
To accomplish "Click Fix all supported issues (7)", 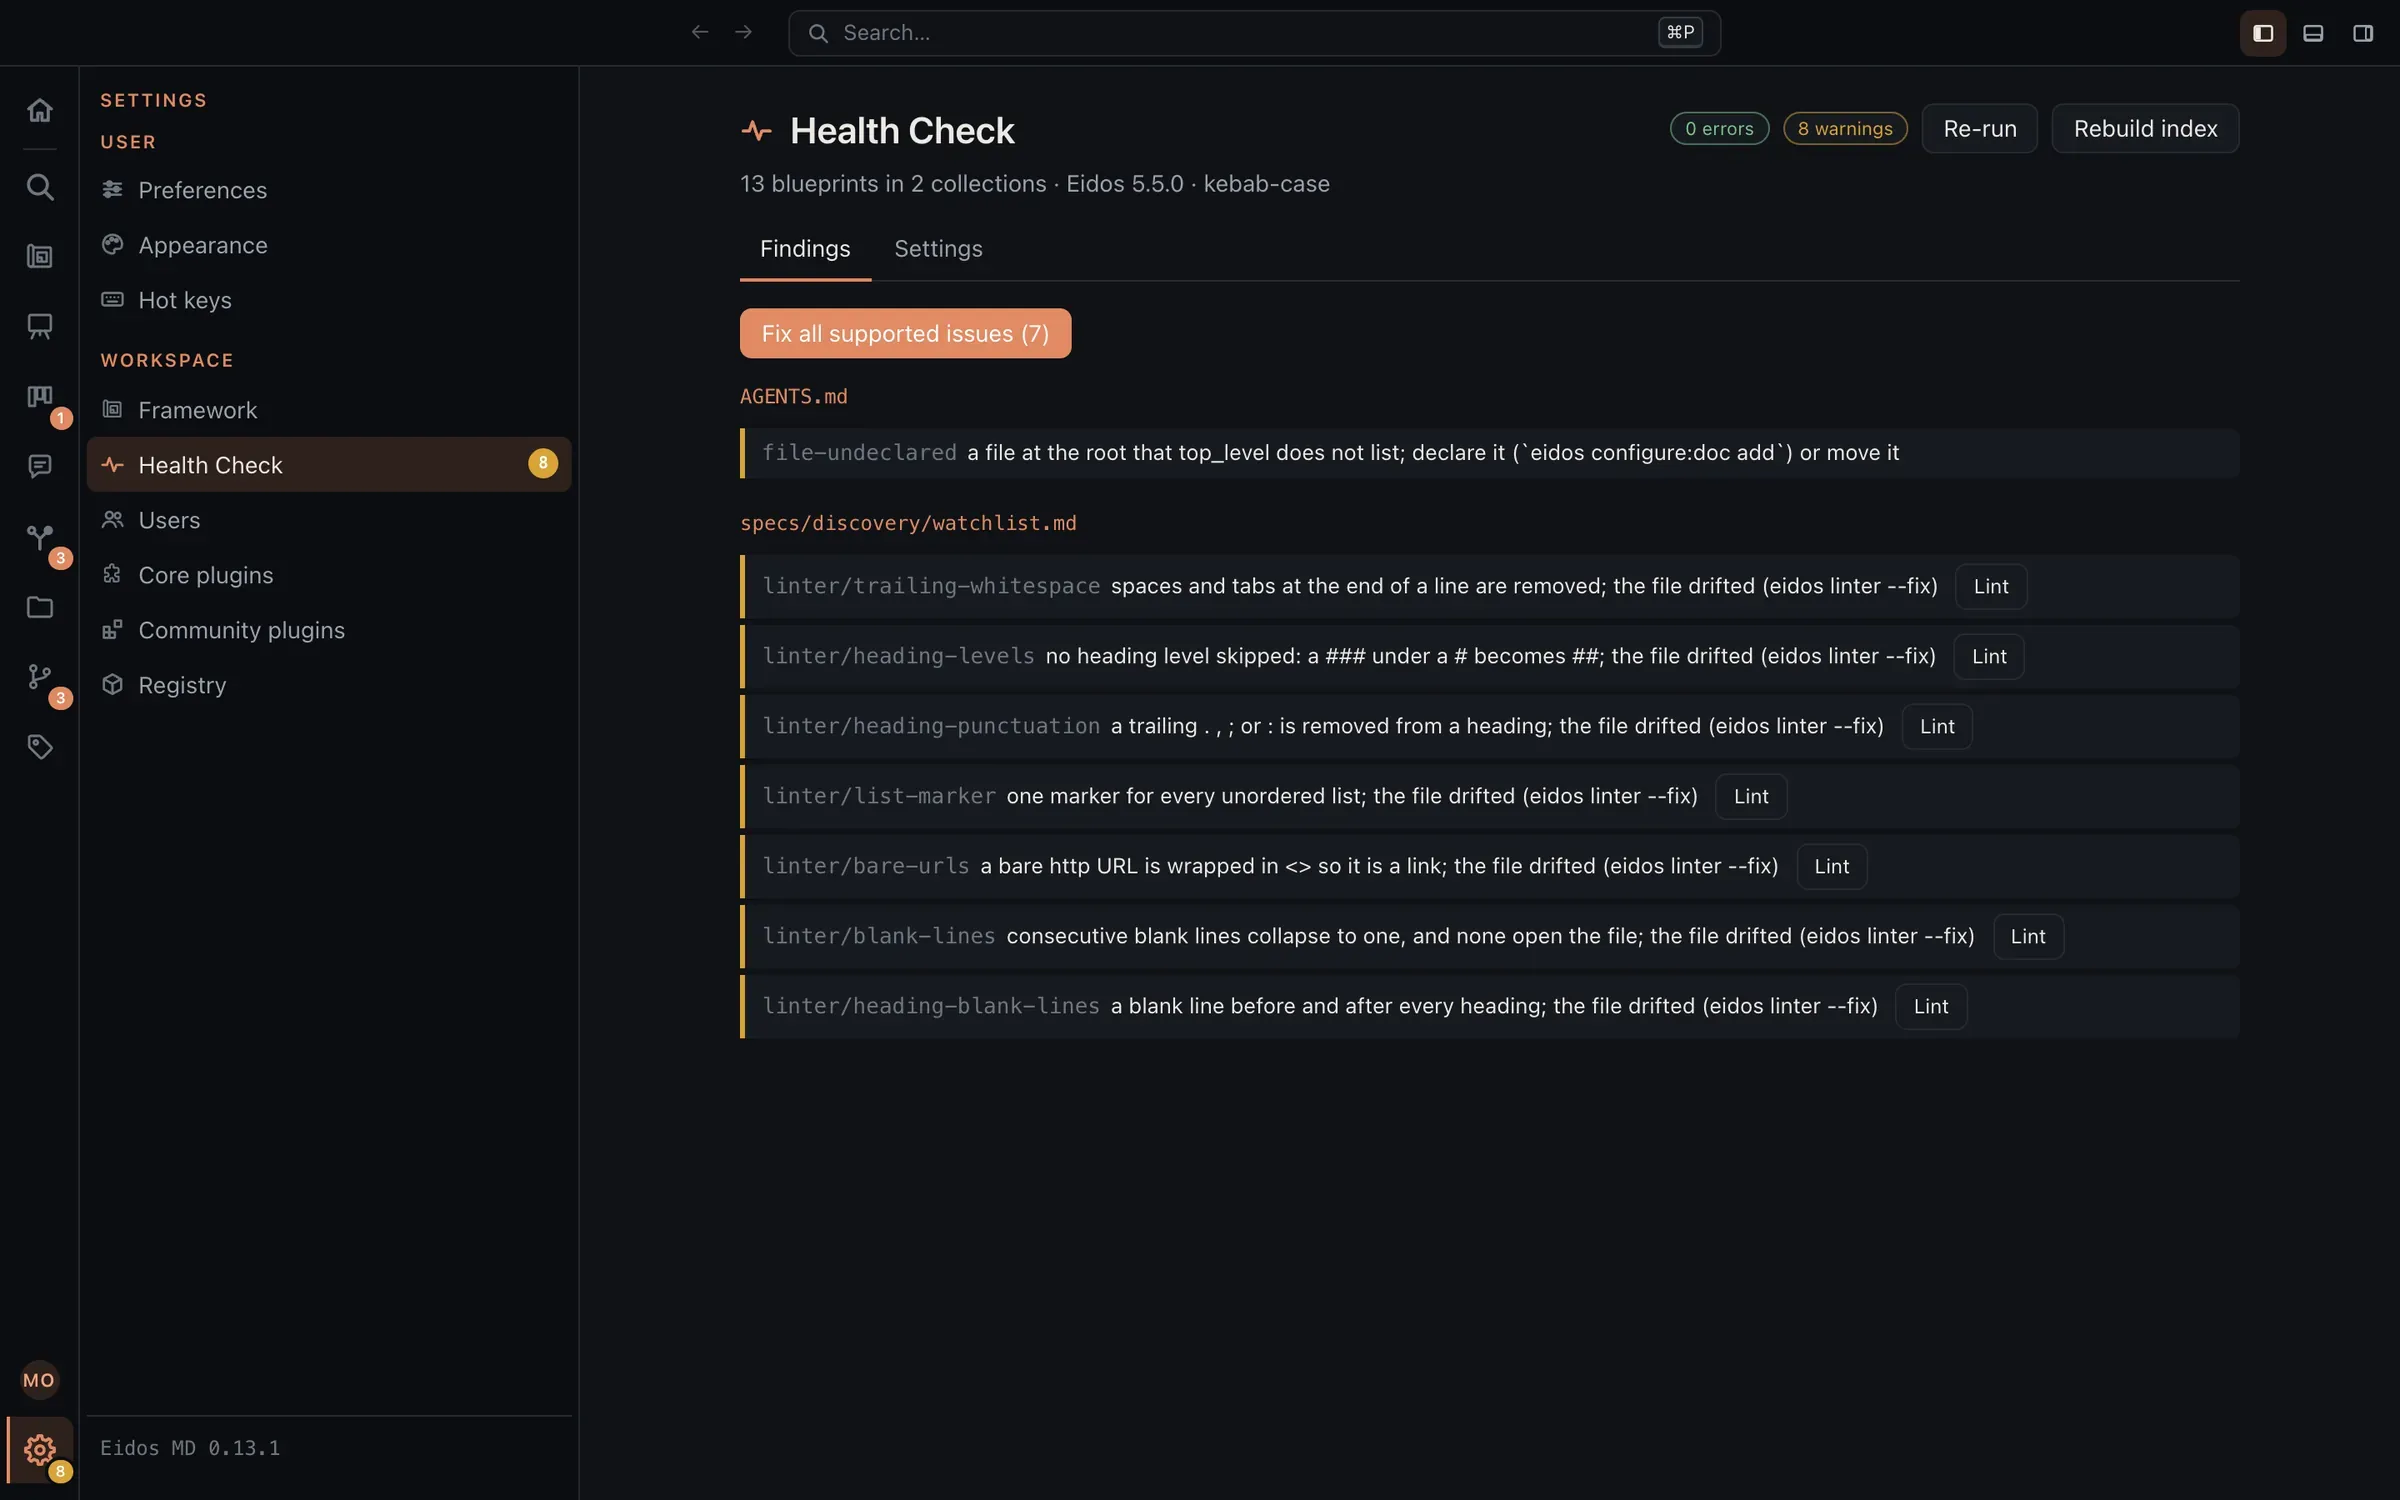I will (x=905, y=334).
